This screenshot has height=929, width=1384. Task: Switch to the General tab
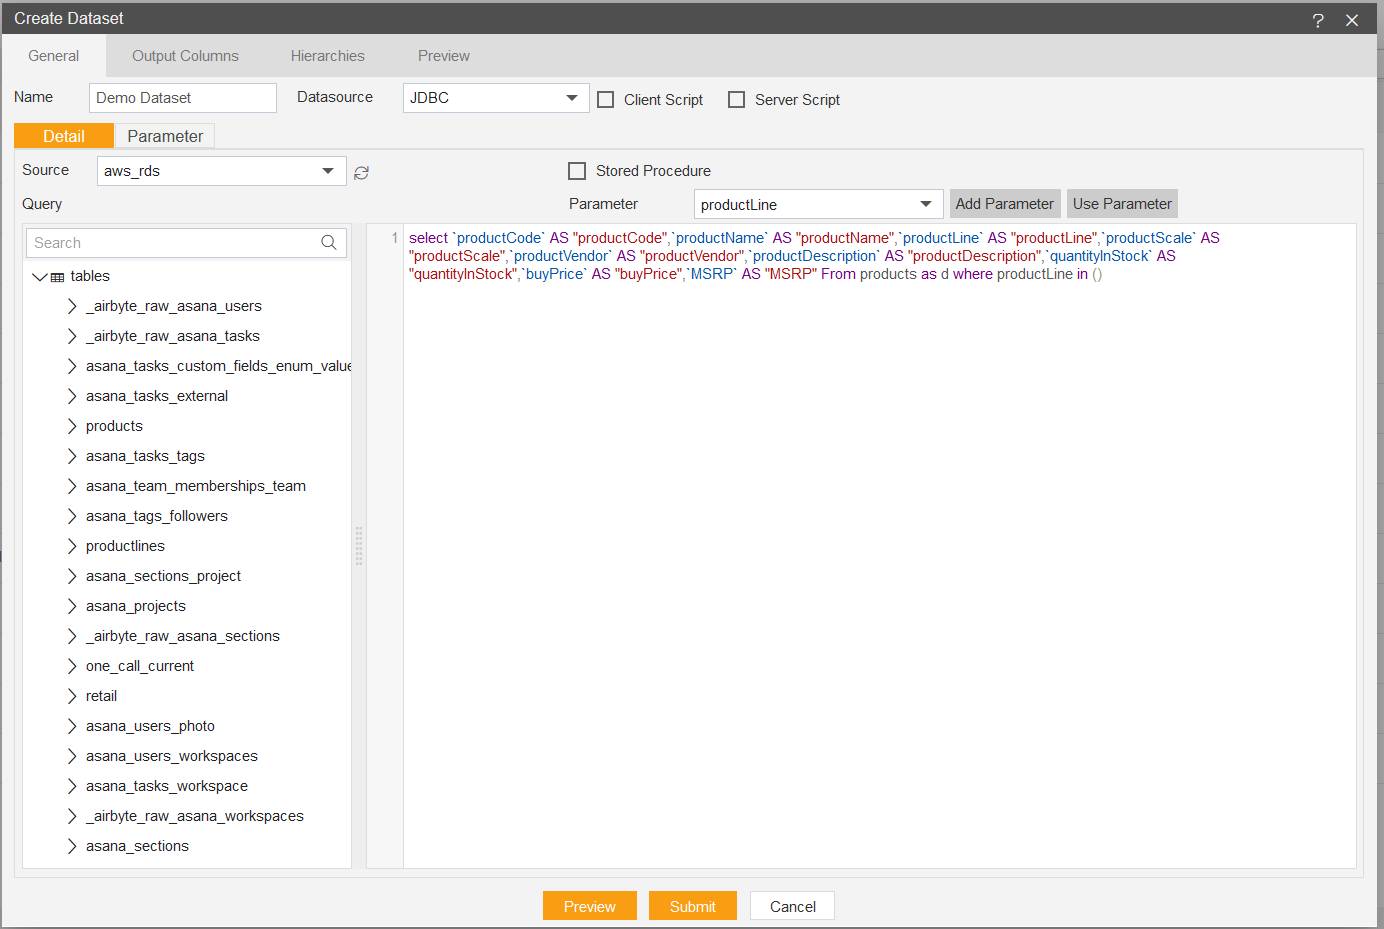pos(54,56)
